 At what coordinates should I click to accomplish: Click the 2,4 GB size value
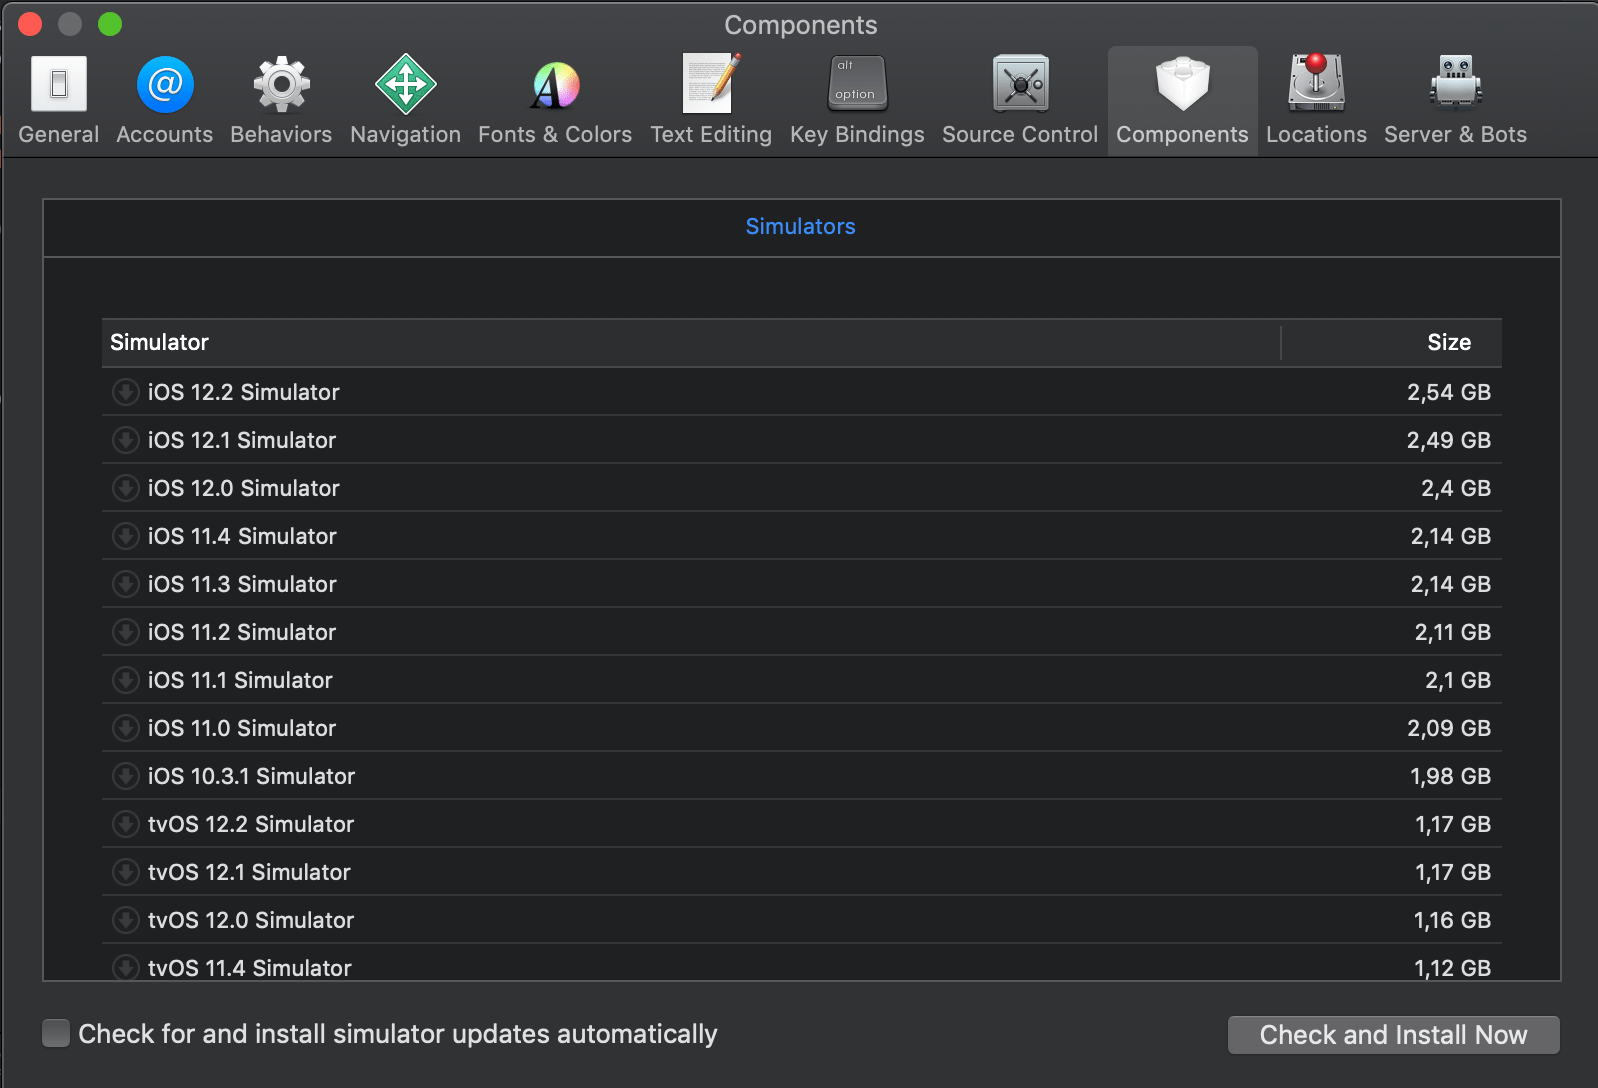click(x=1456, y=488)
